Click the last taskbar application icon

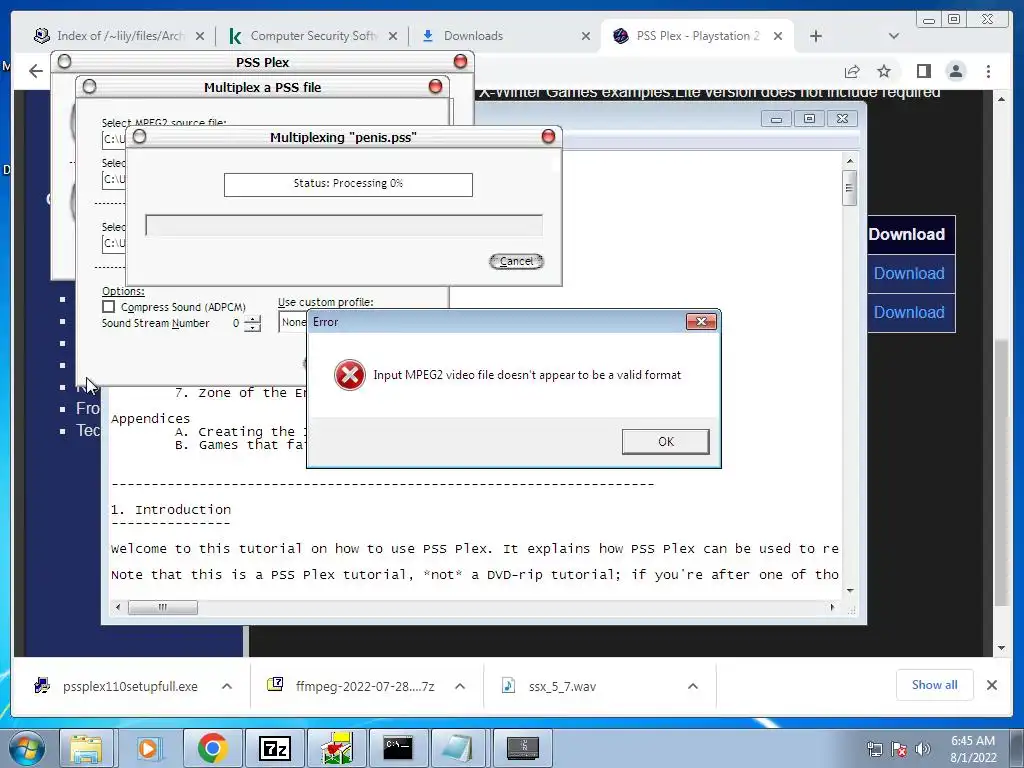tap(522, 748)
